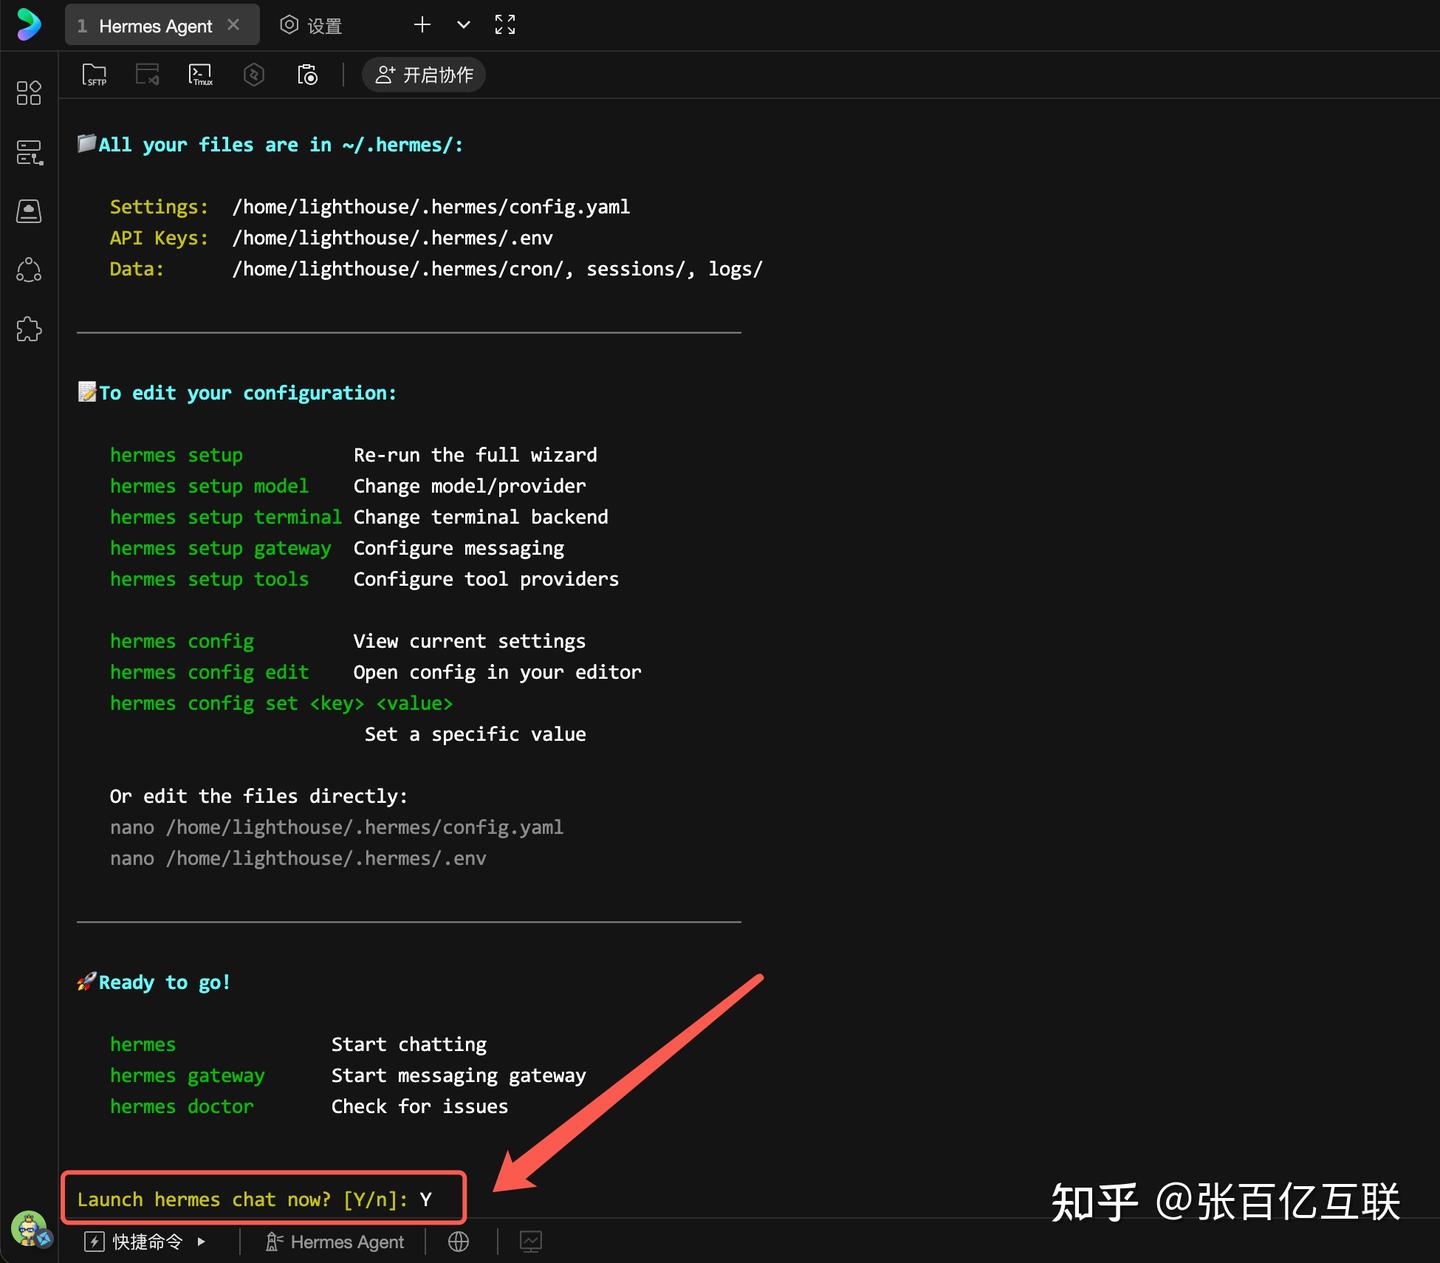
Task: Open the SFTP file browser
Action: click(x=94, y=75)
